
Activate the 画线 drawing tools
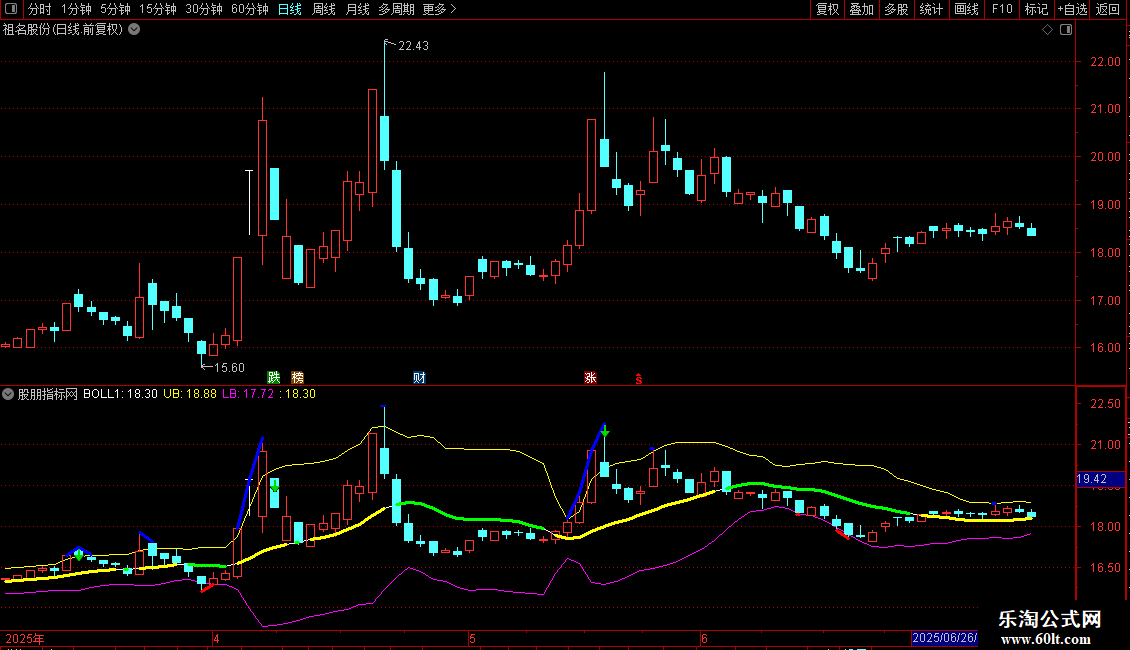(x=966, y=9)
